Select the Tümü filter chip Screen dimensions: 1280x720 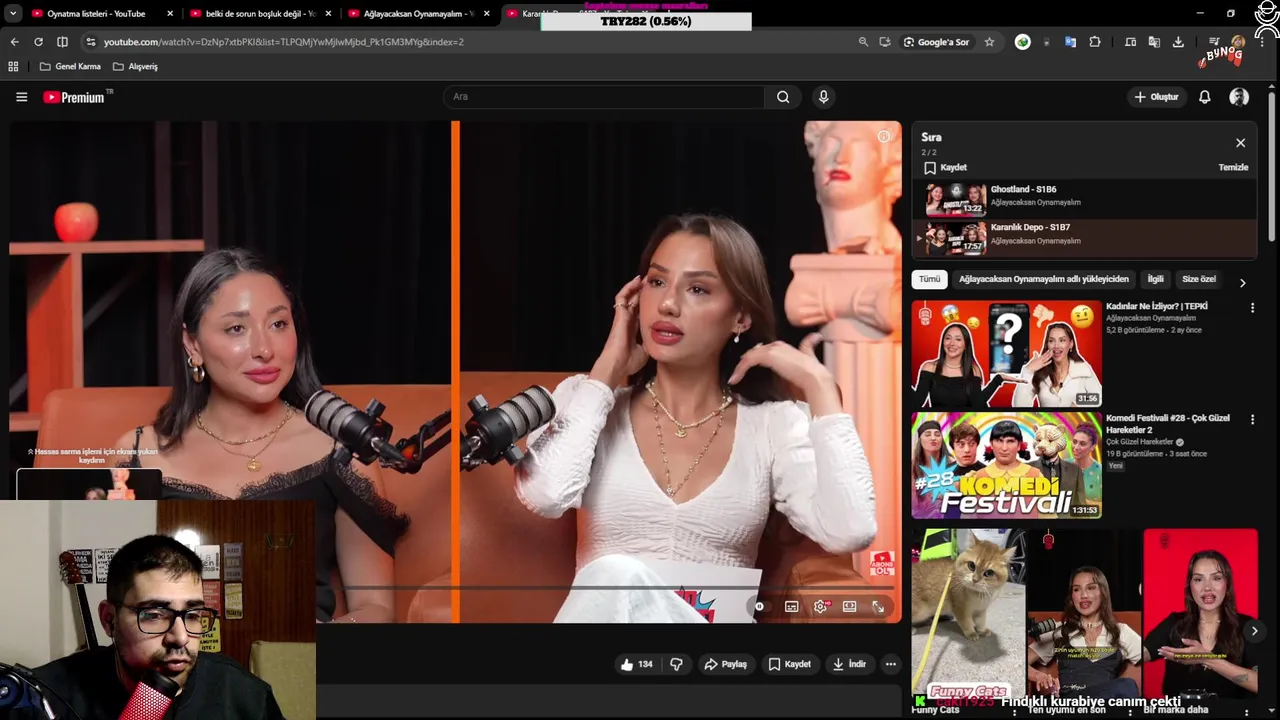pyautogui.click(x=930, y=279)
